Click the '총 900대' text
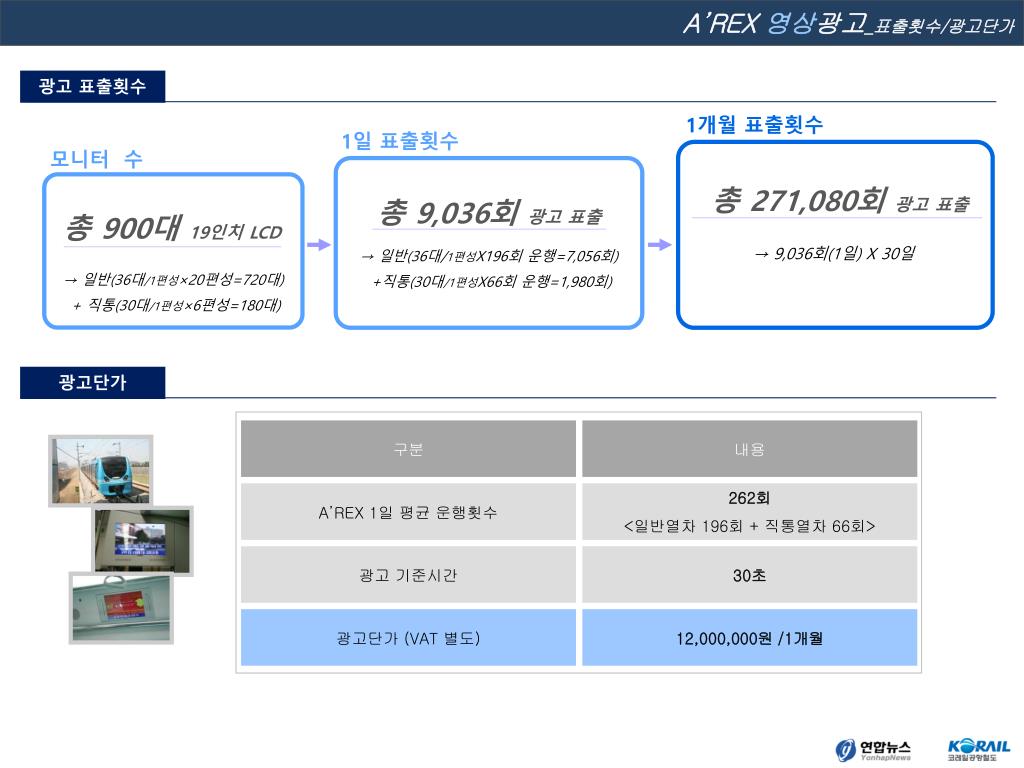 tap(123, 227)
